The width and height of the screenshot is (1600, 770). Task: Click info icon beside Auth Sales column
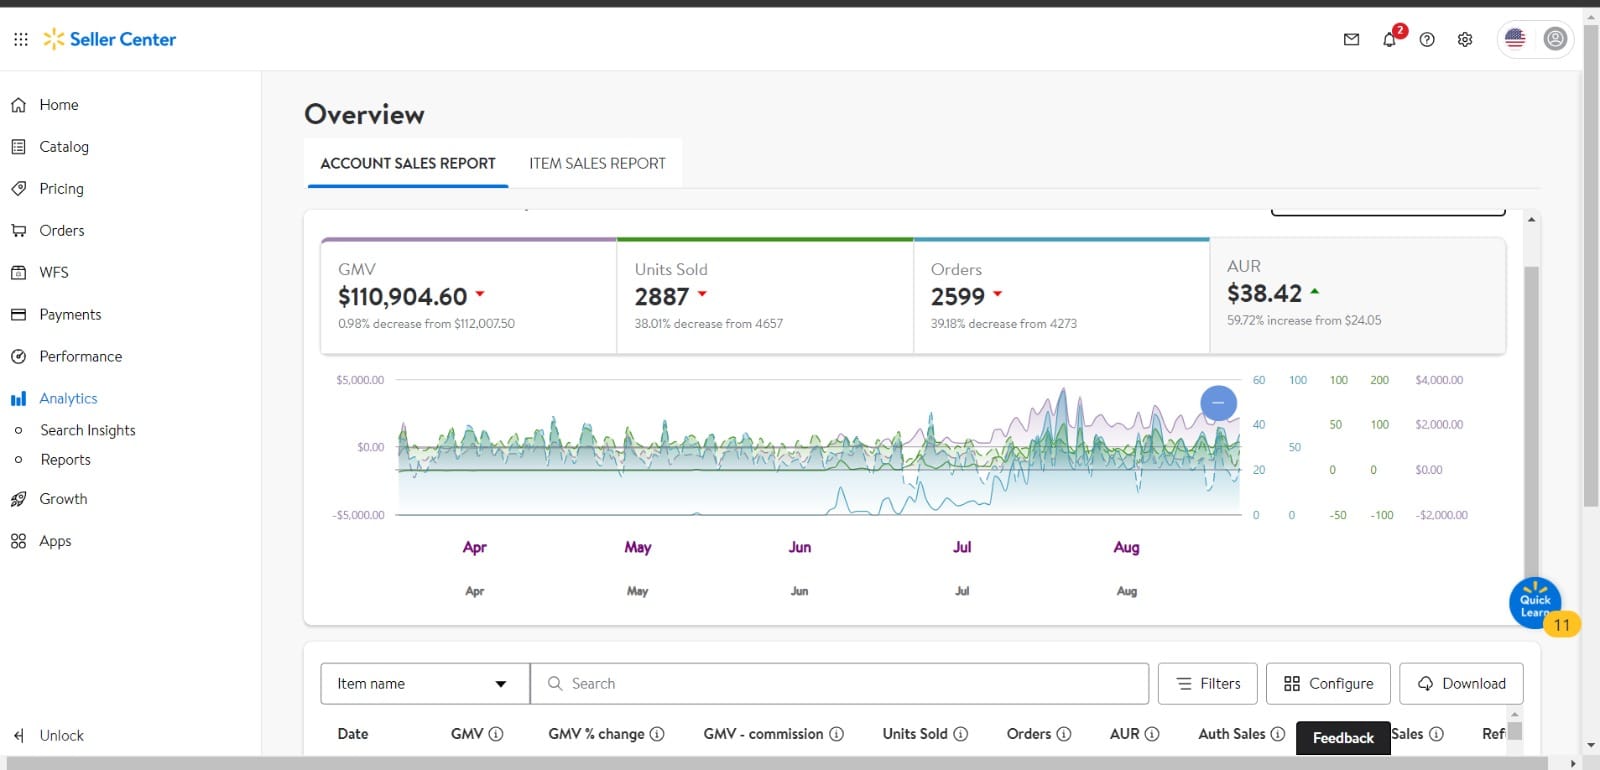pyautogui.click(x=1277, y=734)
